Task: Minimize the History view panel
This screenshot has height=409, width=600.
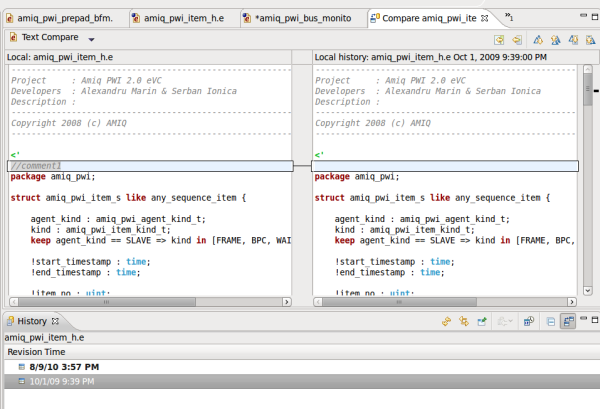Action: (x=583, y=318)
